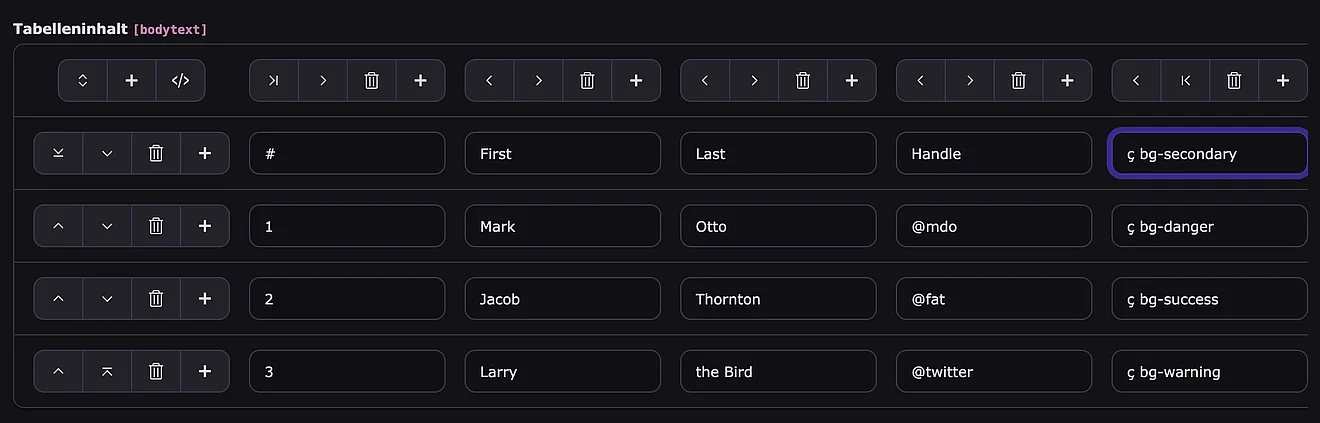The image size is (1320, 423).
Task: Delete the row containing Mark Otto
Action: pos(156,226)
